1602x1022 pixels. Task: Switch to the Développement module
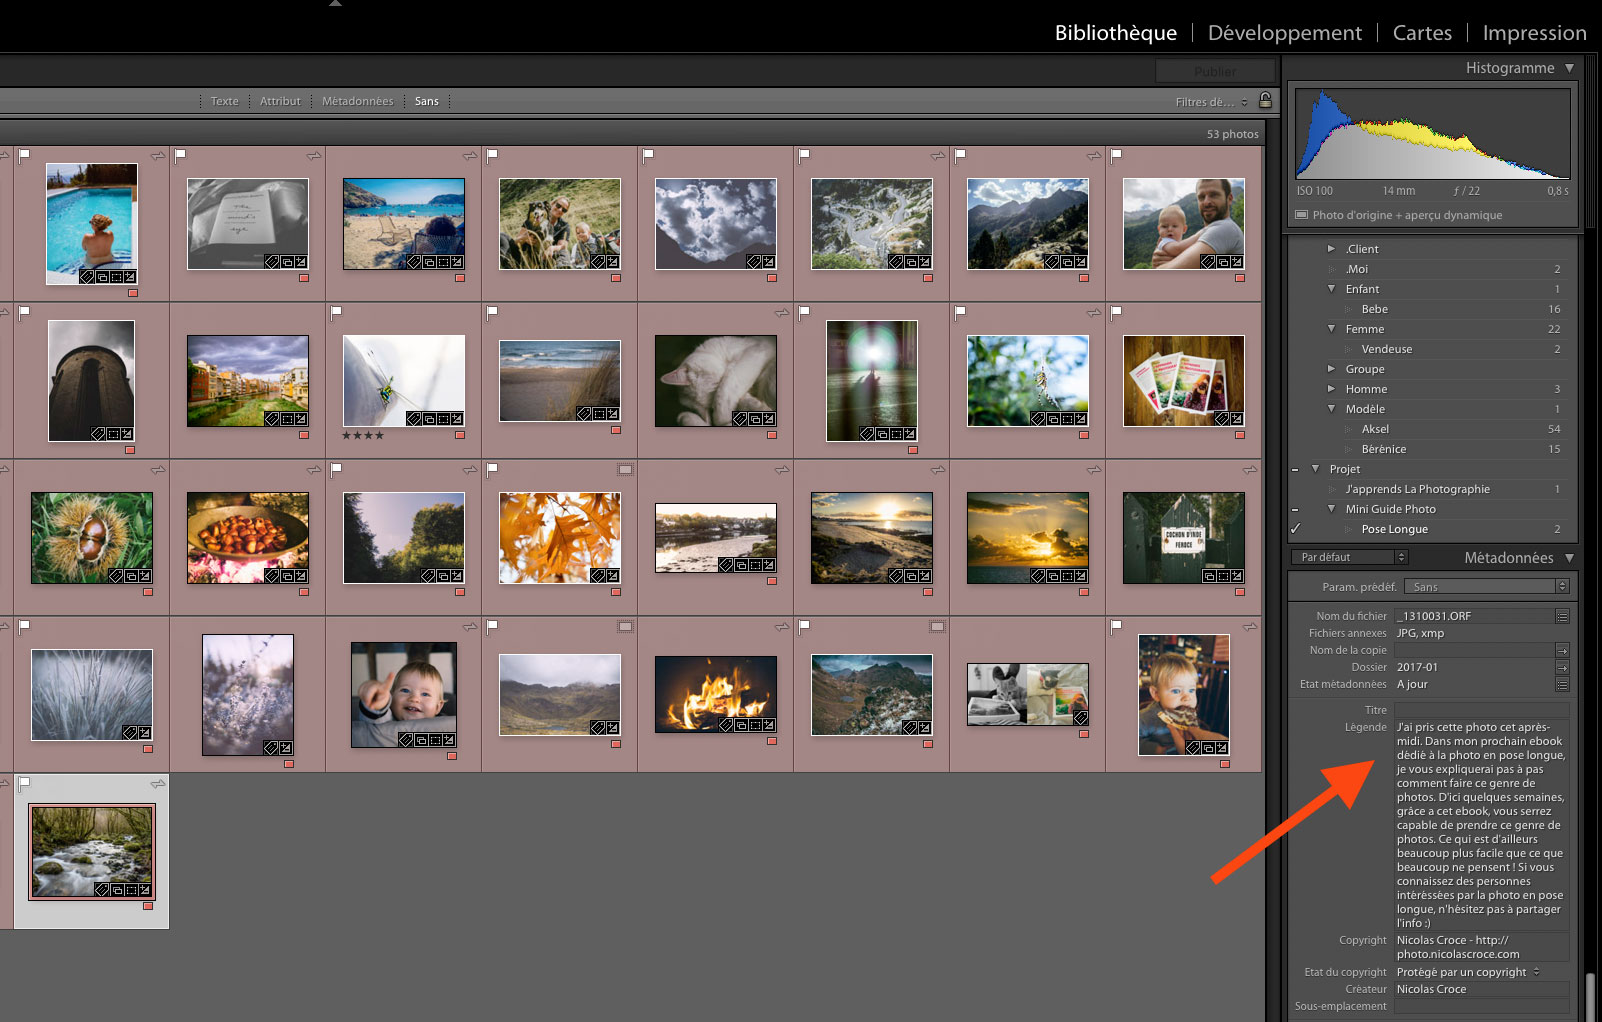tap(1284, 33)
